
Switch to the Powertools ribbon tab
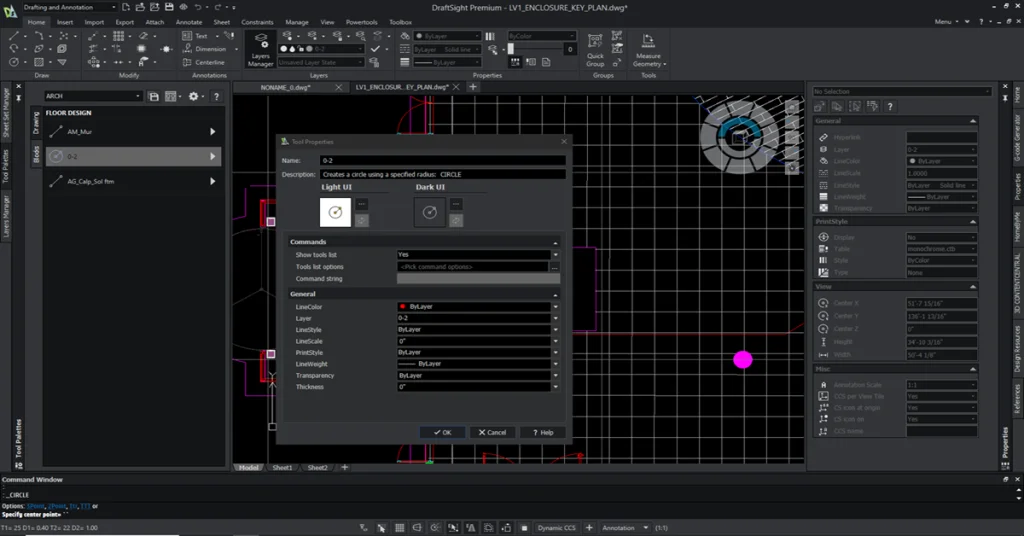click(362, 21)
